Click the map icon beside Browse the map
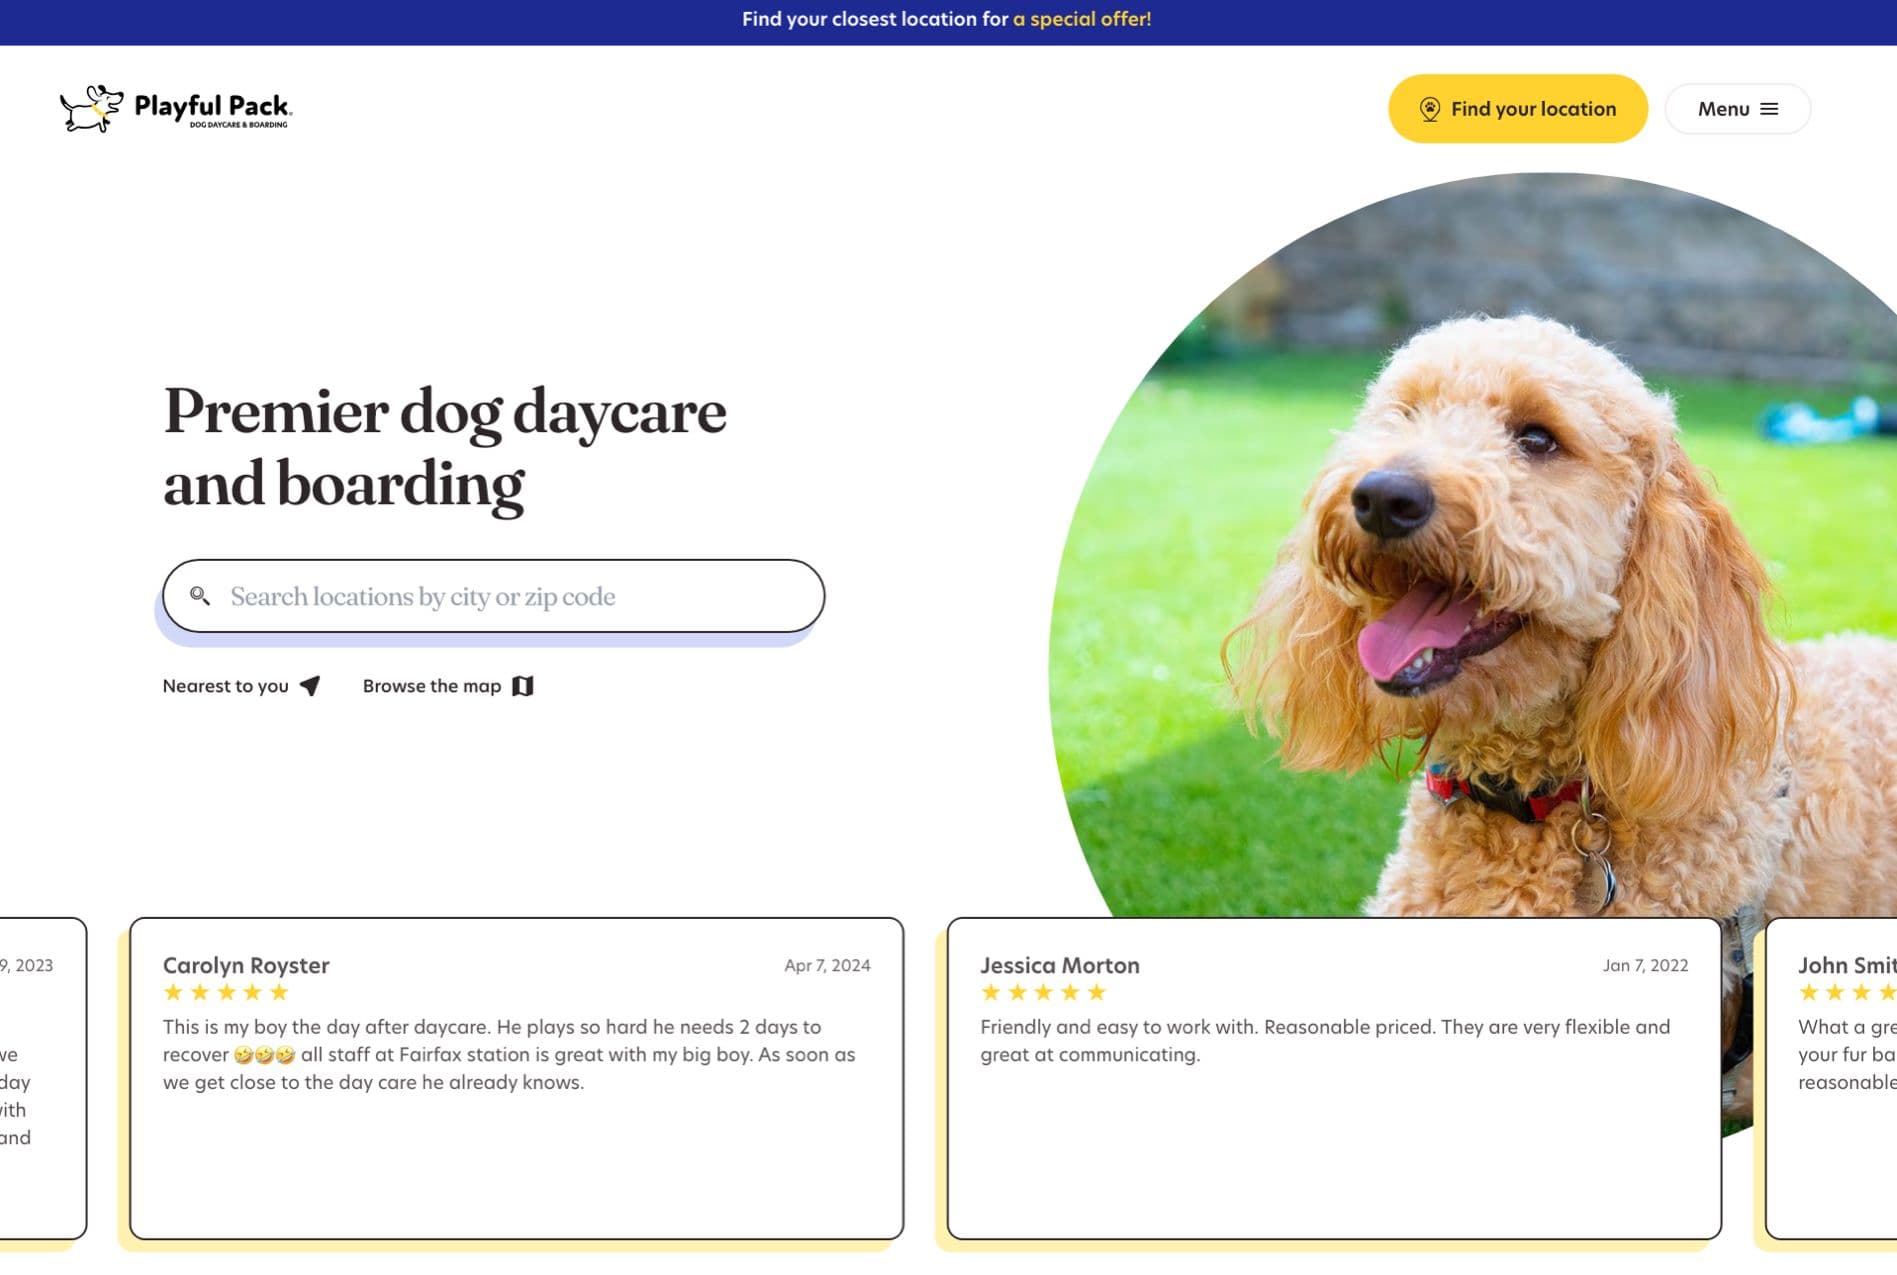This screenshot has width=1897, height=1275. click(x=523, y=686)
